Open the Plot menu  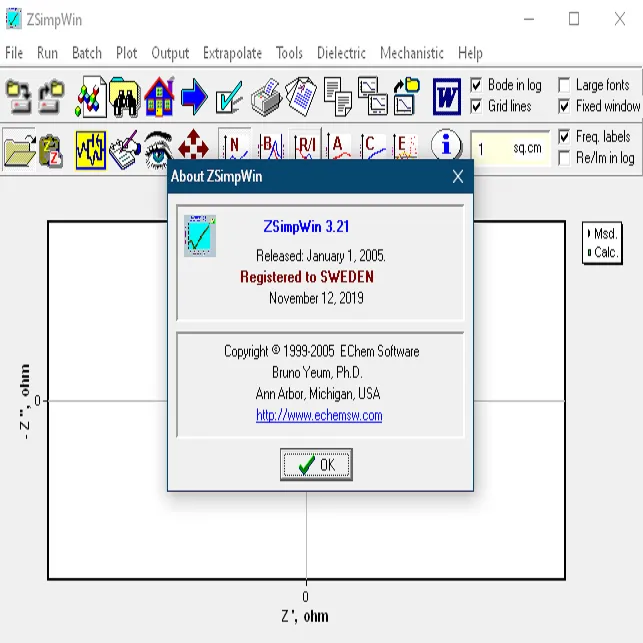[x=126, y=53]
